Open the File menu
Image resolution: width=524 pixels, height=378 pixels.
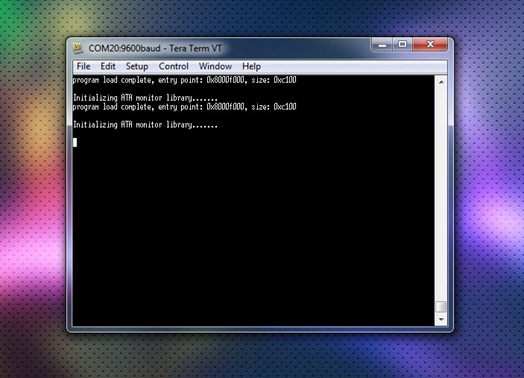click(x=83, y=66)
